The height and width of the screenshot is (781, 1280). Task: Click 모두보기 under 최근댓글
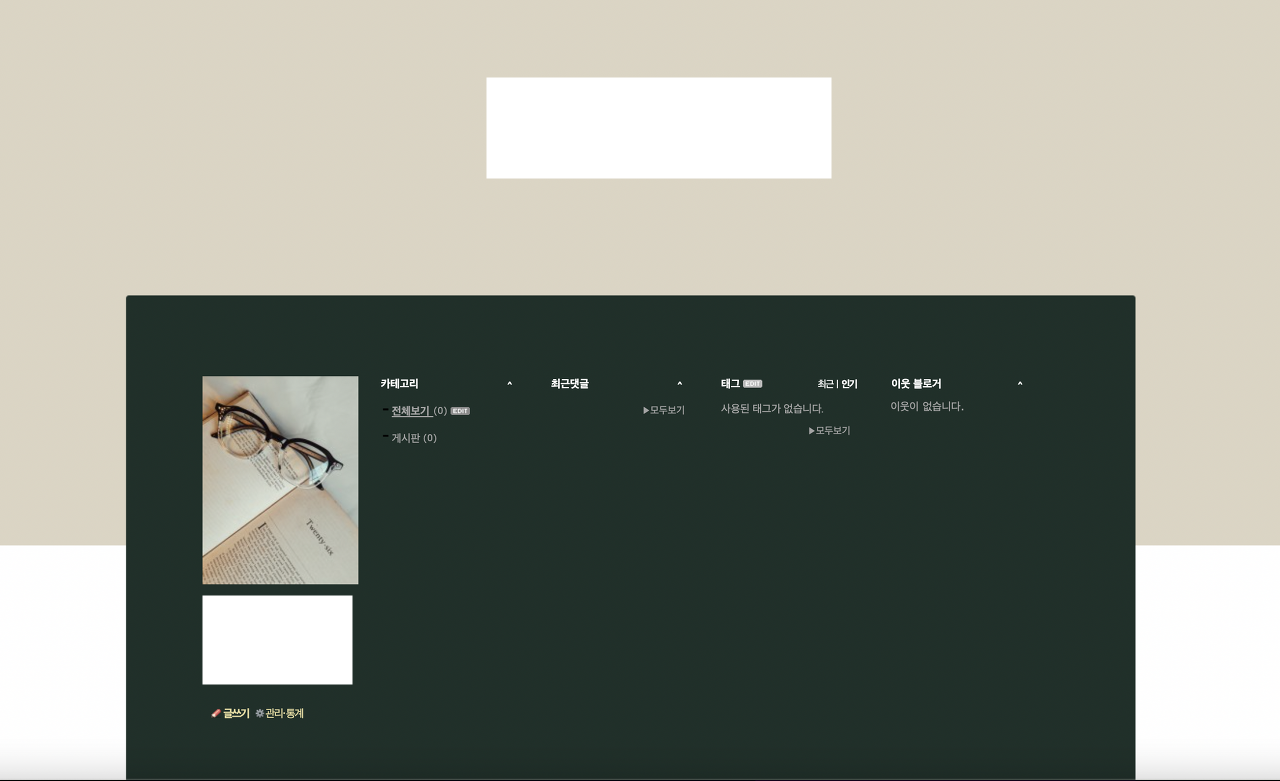(x=665, y=410)
